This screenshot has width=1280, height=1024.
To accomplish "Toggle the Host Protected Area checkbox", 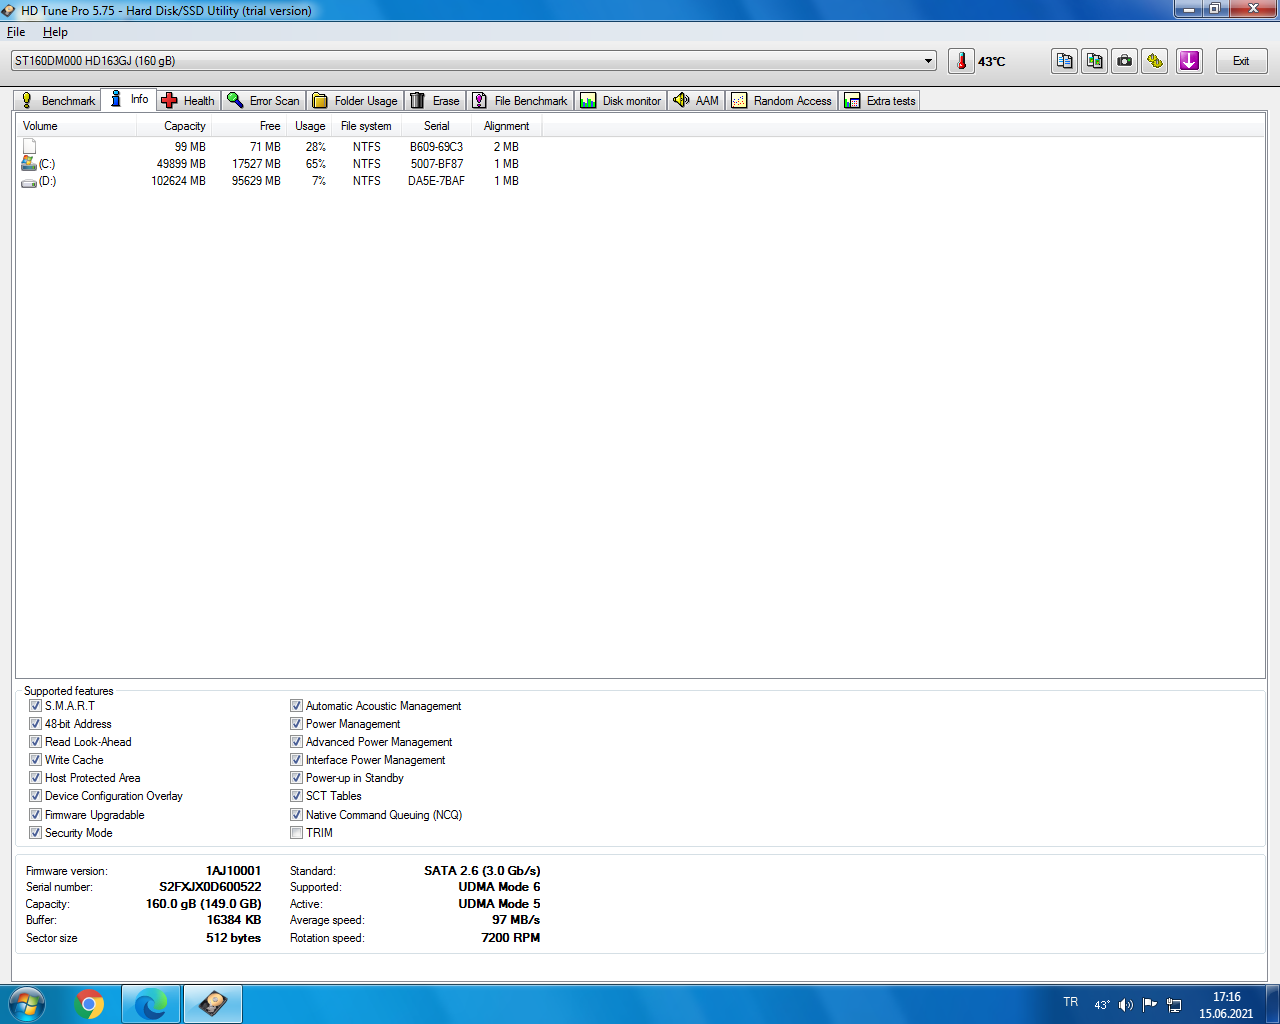I will pos(35,778).
